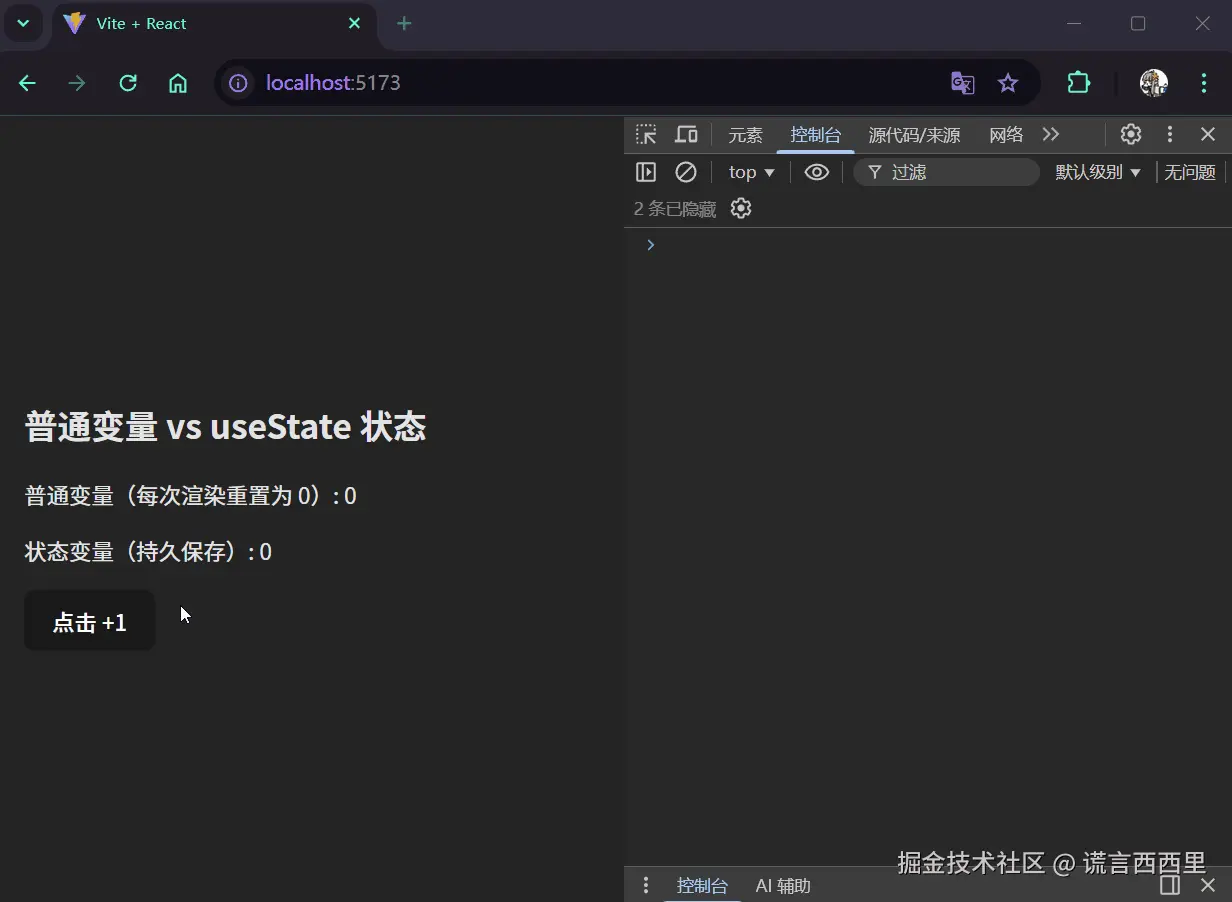Open the AI 辅助 drawer tab
The height and width of the screenshot is (902, 1232).
[x=783, y=886]
